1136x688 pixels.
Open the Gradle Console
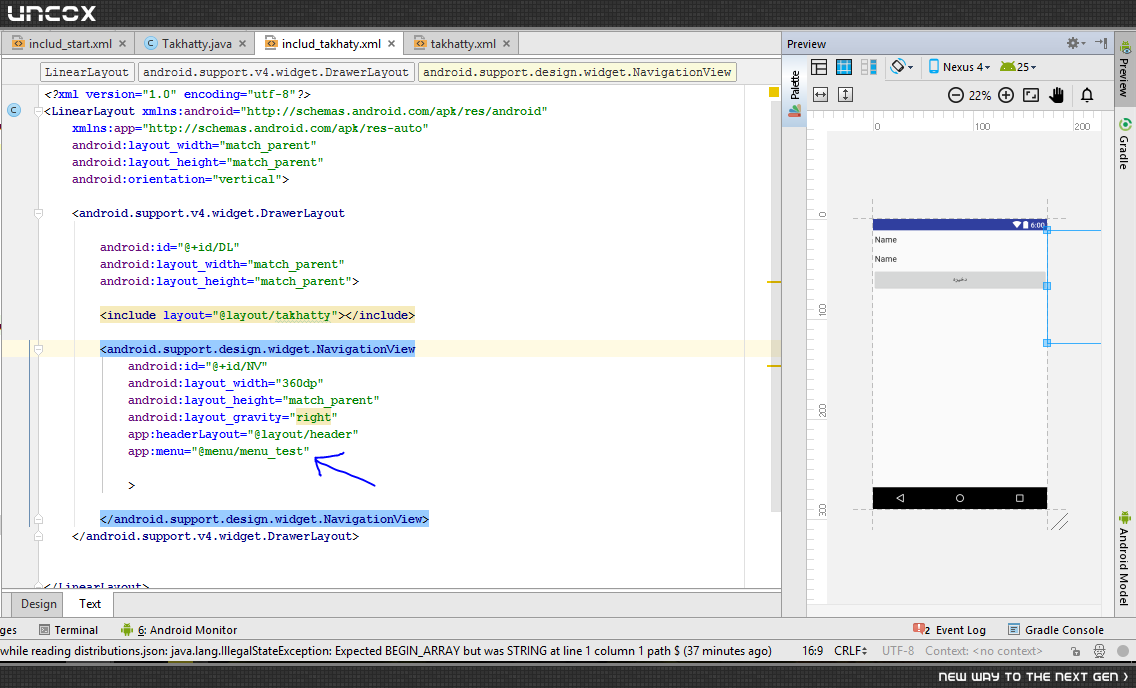1056,630
